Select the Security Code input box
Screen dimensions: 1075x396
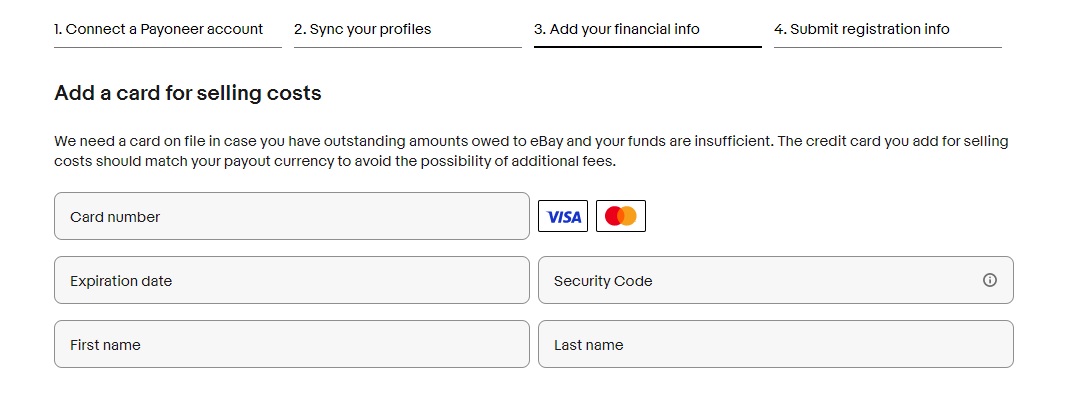775,280
